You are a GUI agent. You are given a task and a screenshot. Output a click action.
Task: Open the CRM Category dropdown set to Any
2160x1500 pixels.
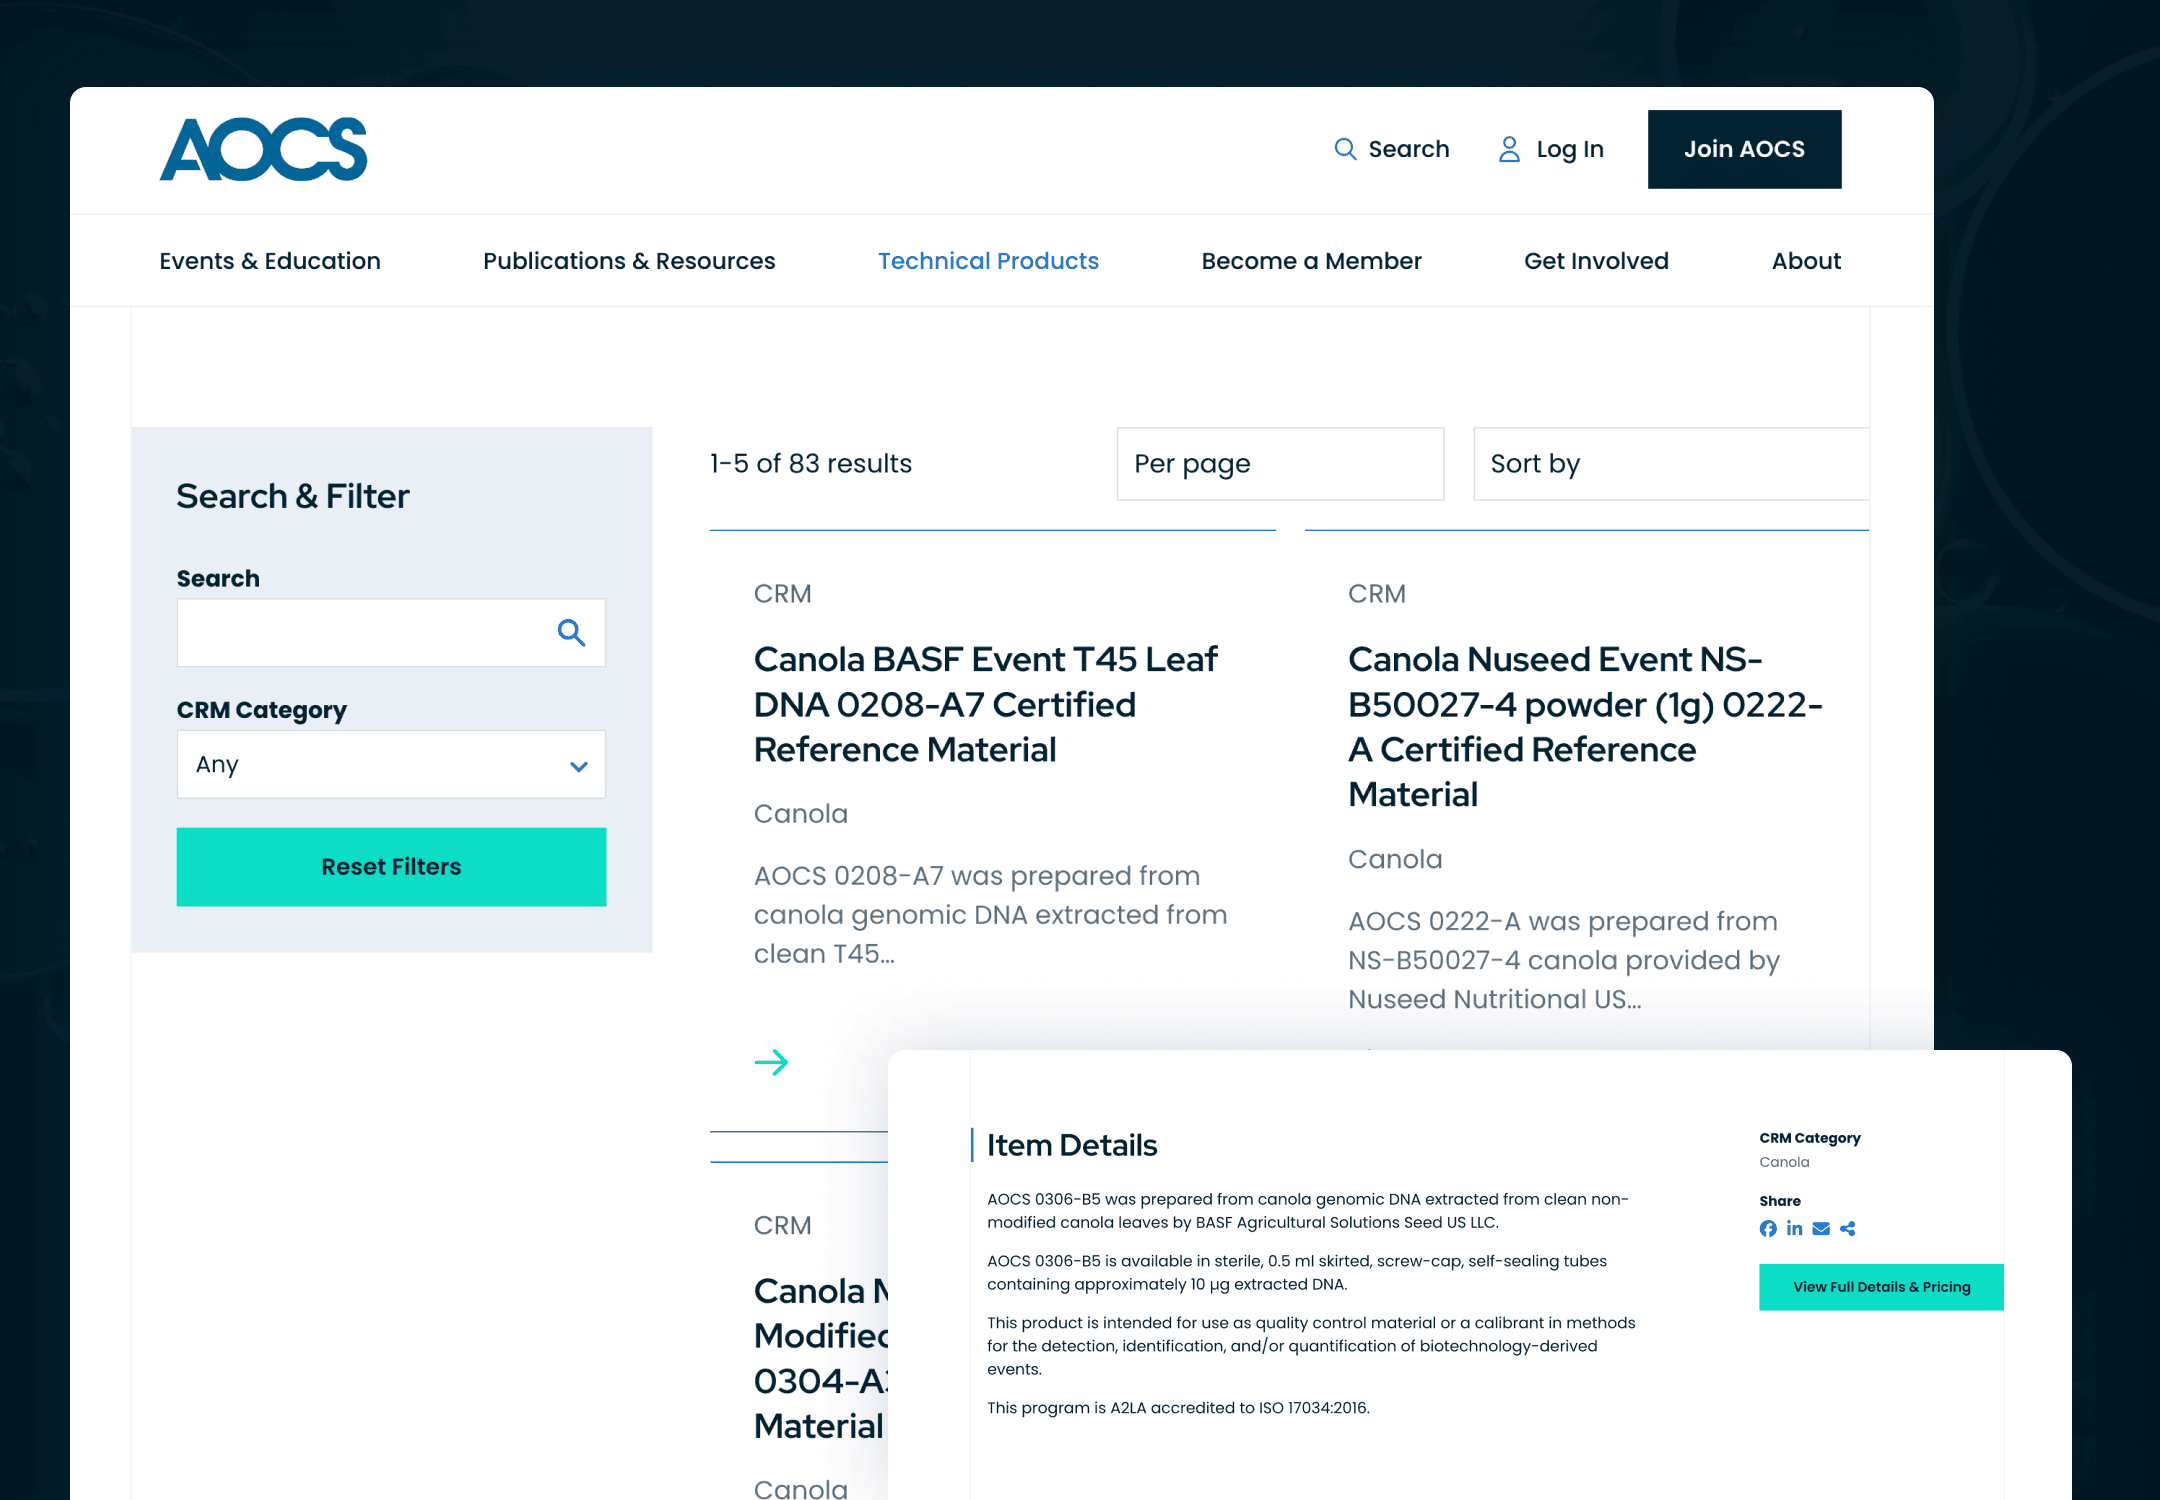click(x=391, y=764)
